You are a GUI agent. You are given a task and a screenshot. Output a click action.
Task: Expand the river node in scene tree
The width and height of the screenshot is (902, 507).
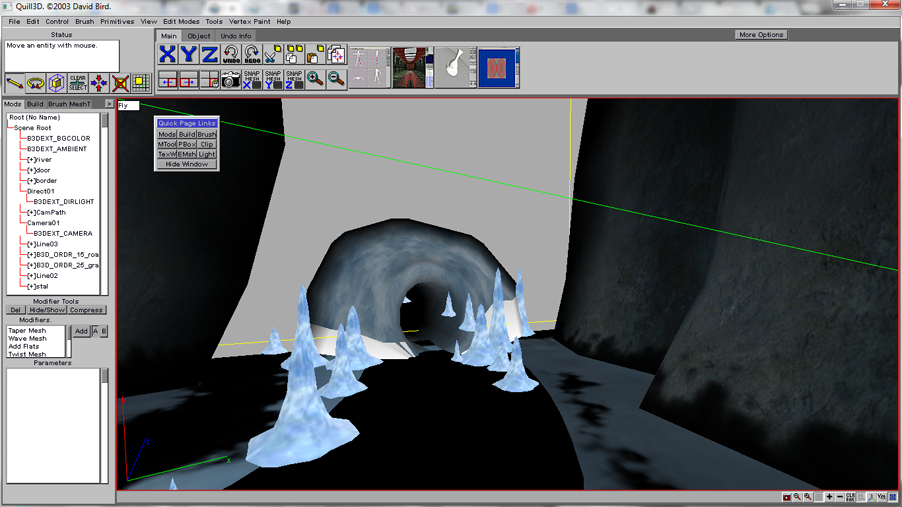pyautogui.click(x=32, y=160)
